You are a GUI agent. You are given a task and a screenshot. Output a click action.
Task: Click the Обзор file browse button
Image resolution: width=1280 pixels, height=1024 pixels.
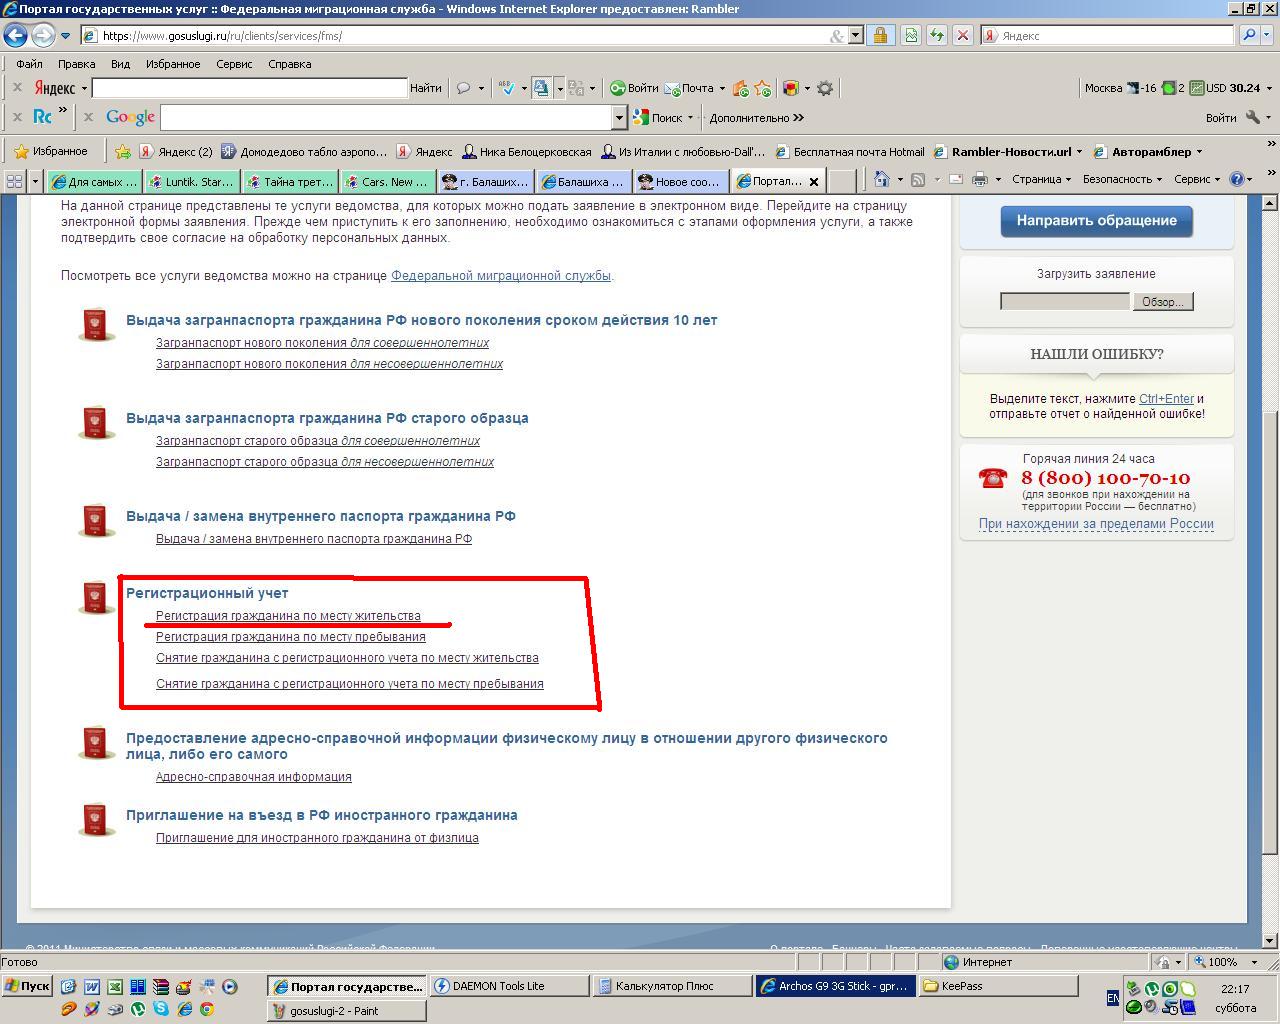coord(1162,302)
